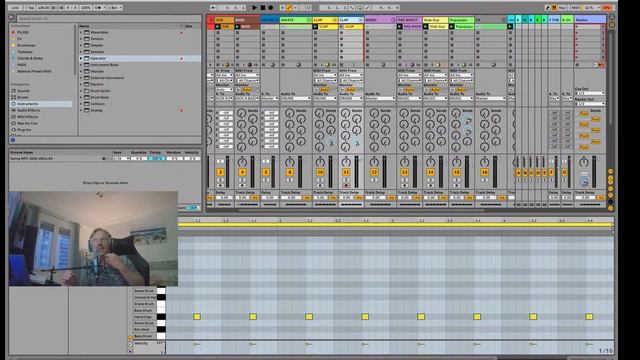The height and width of the screenshot is (360, 640).
Task: Toggle track activator number 14
Action: tap(430, 172)
